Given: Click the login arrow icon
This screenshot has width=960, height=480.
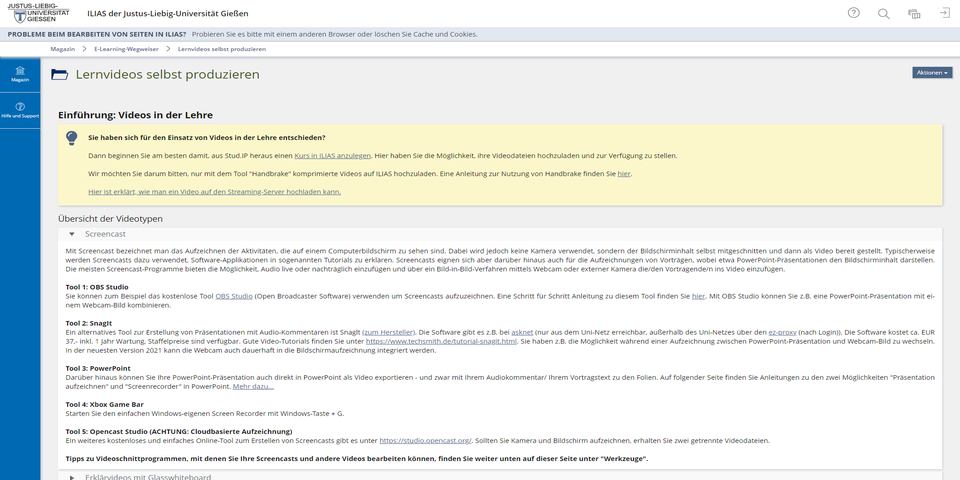Looking at the screenshot, I should (945, 13).
